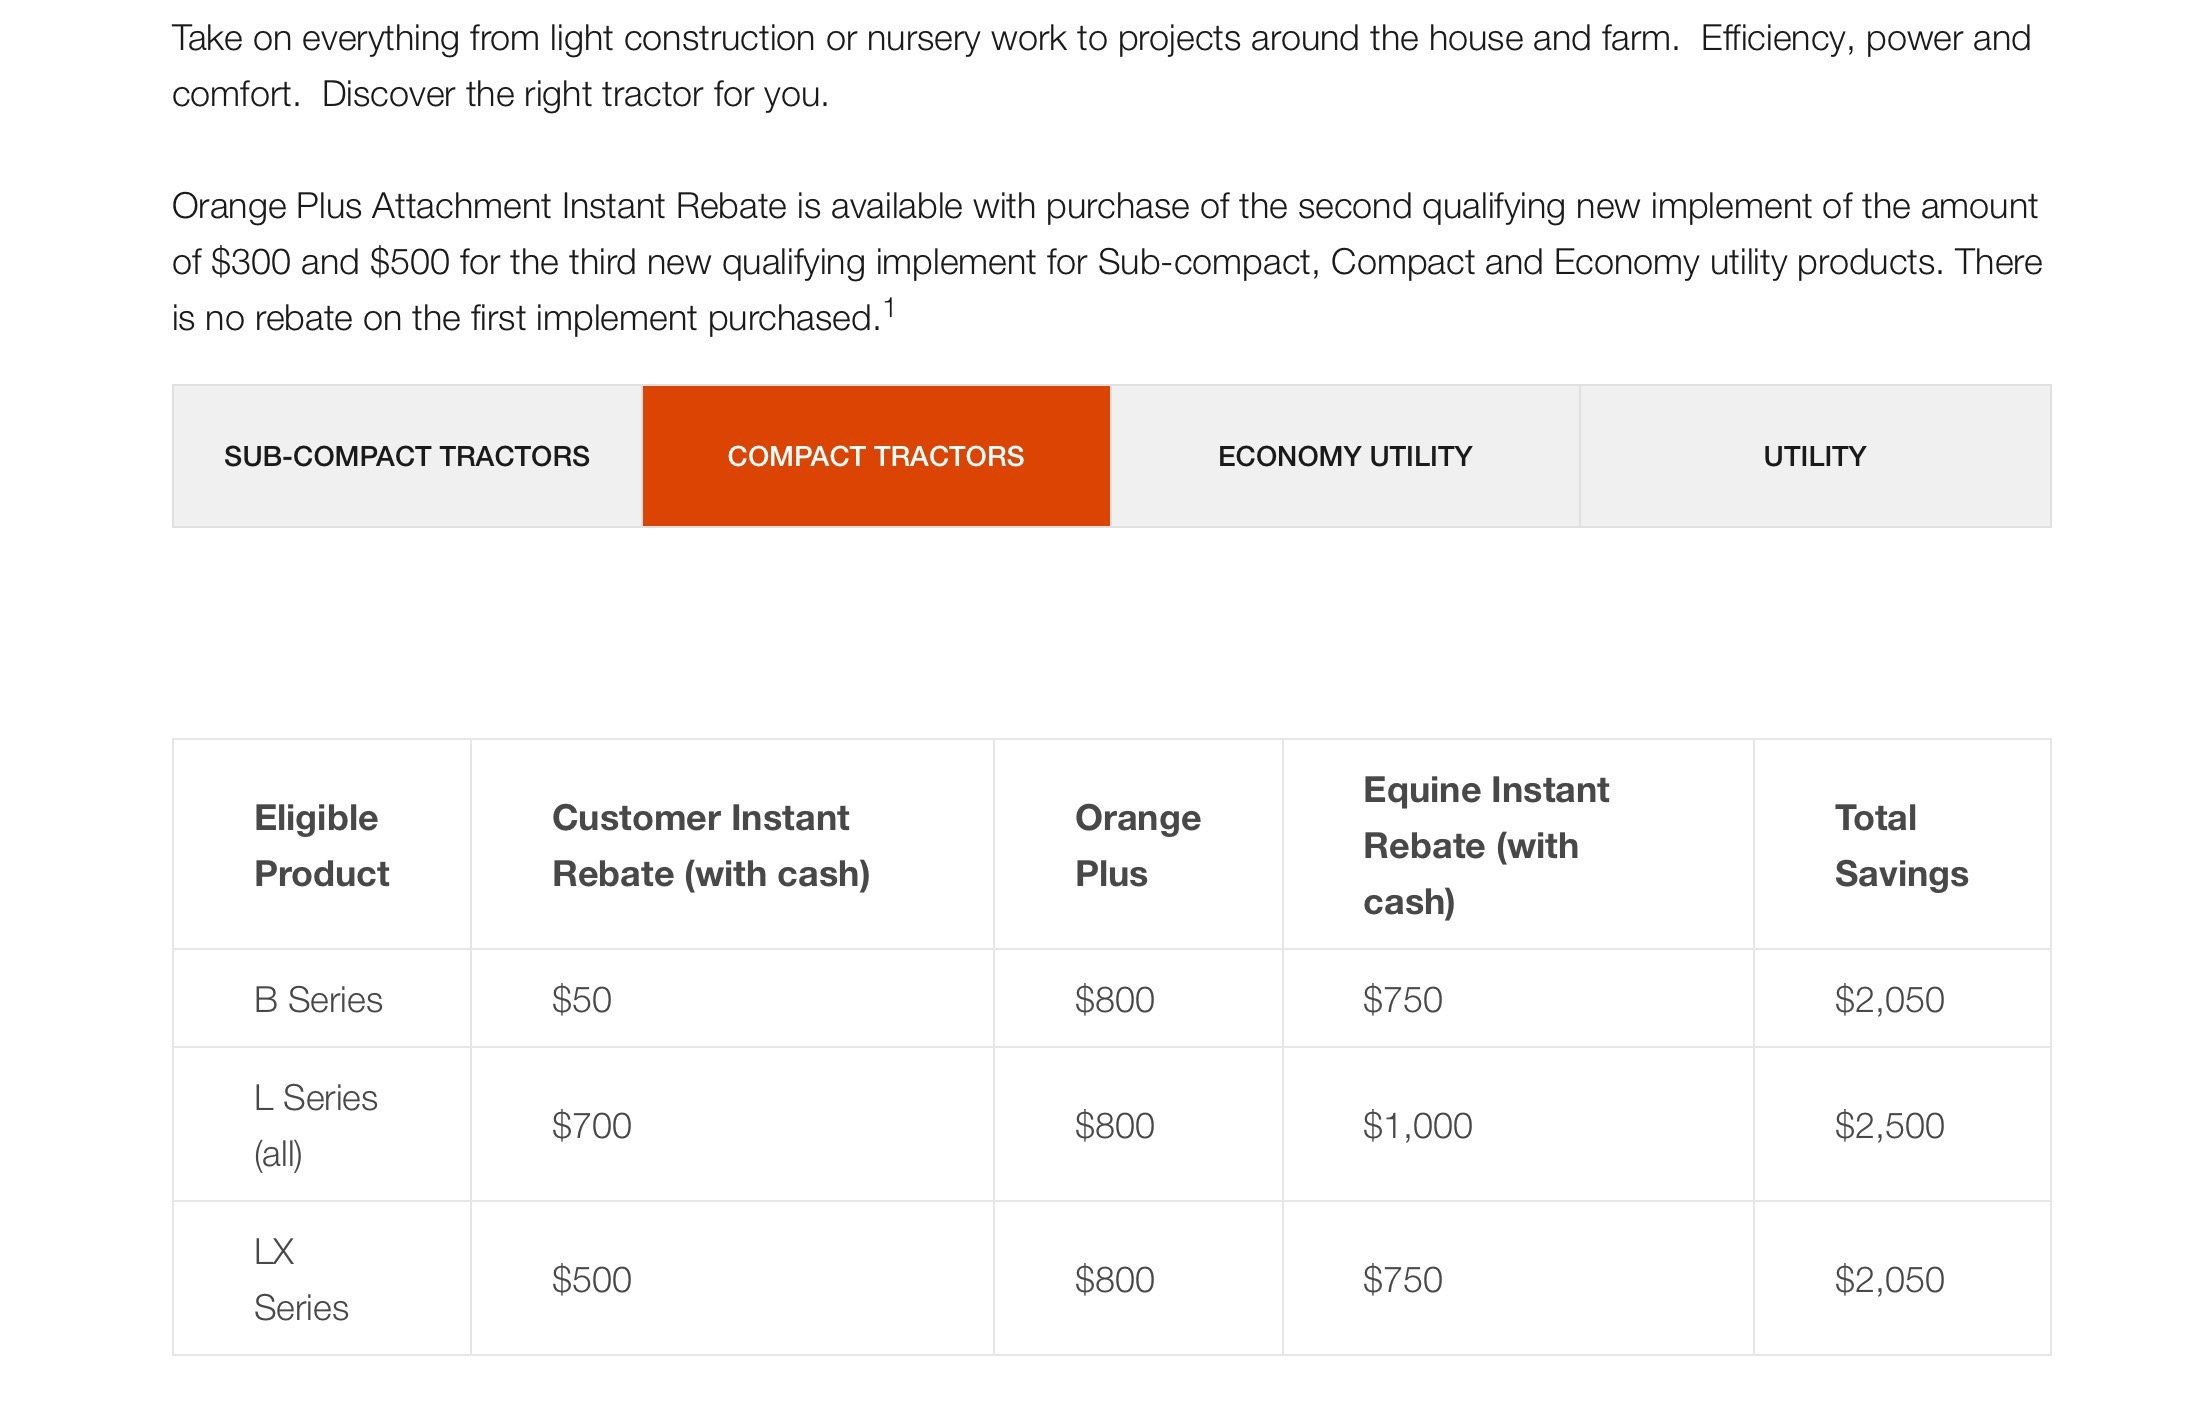Select the L Series (all) row label

(316, 1125)
